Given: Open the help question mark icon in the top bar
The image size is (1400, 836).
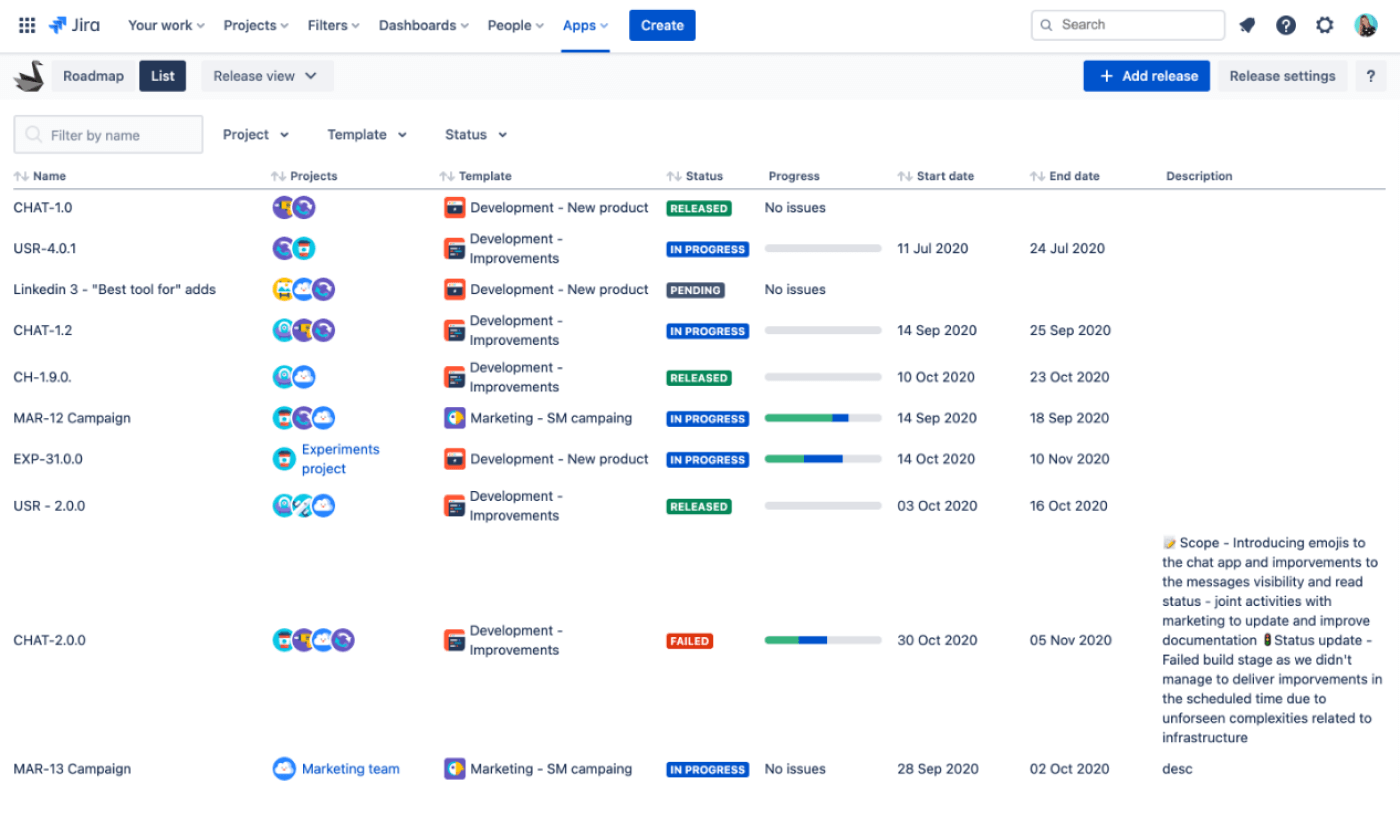Looking at the screenshot, I should [x=1286, y=25].
